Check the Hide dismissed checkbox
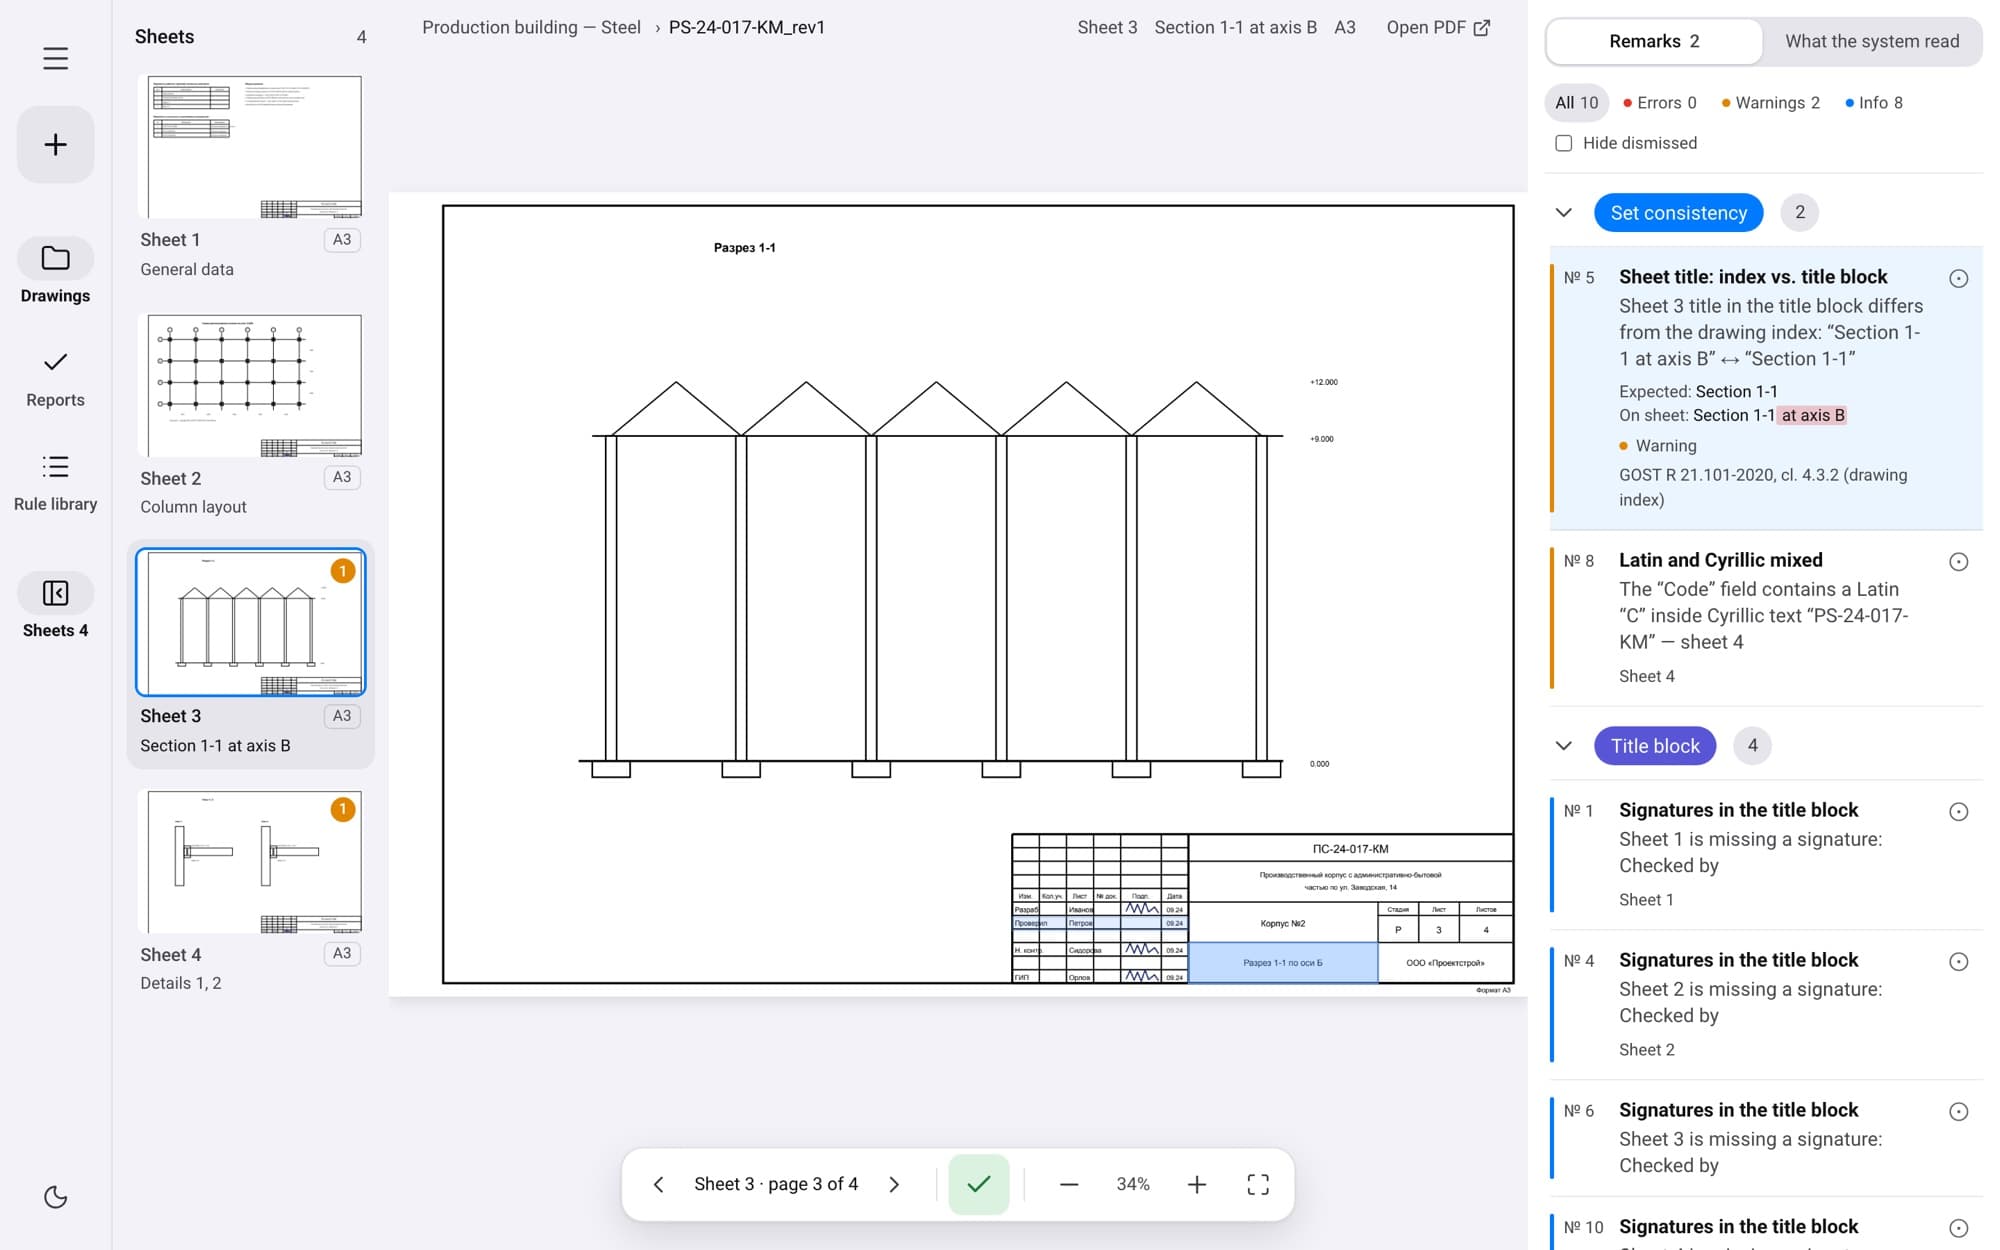The height and width of the screenshot is (1250, 2000). (1564, 143)
